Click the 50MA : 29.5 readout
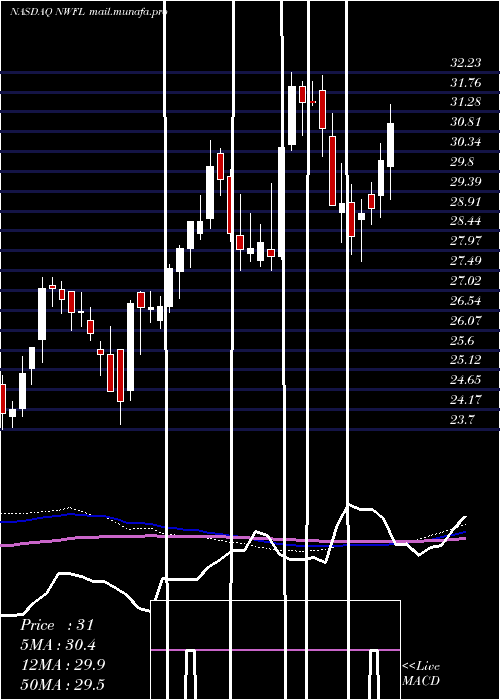Screen dimensions: 500x700 pyautogui.click(x=62, y=685)
